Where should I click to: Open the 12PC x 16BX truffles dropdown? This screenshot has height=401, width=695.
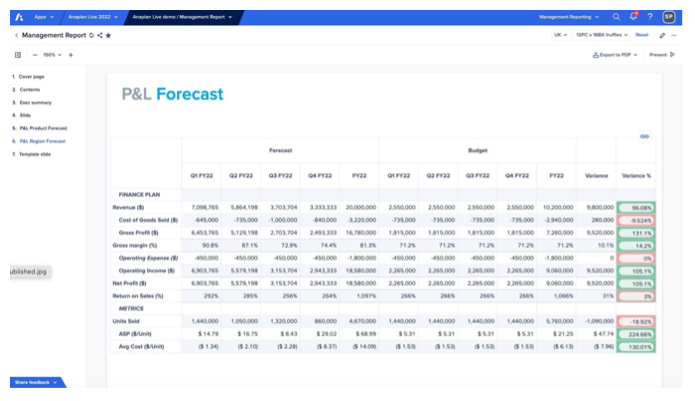click(602, 35)
